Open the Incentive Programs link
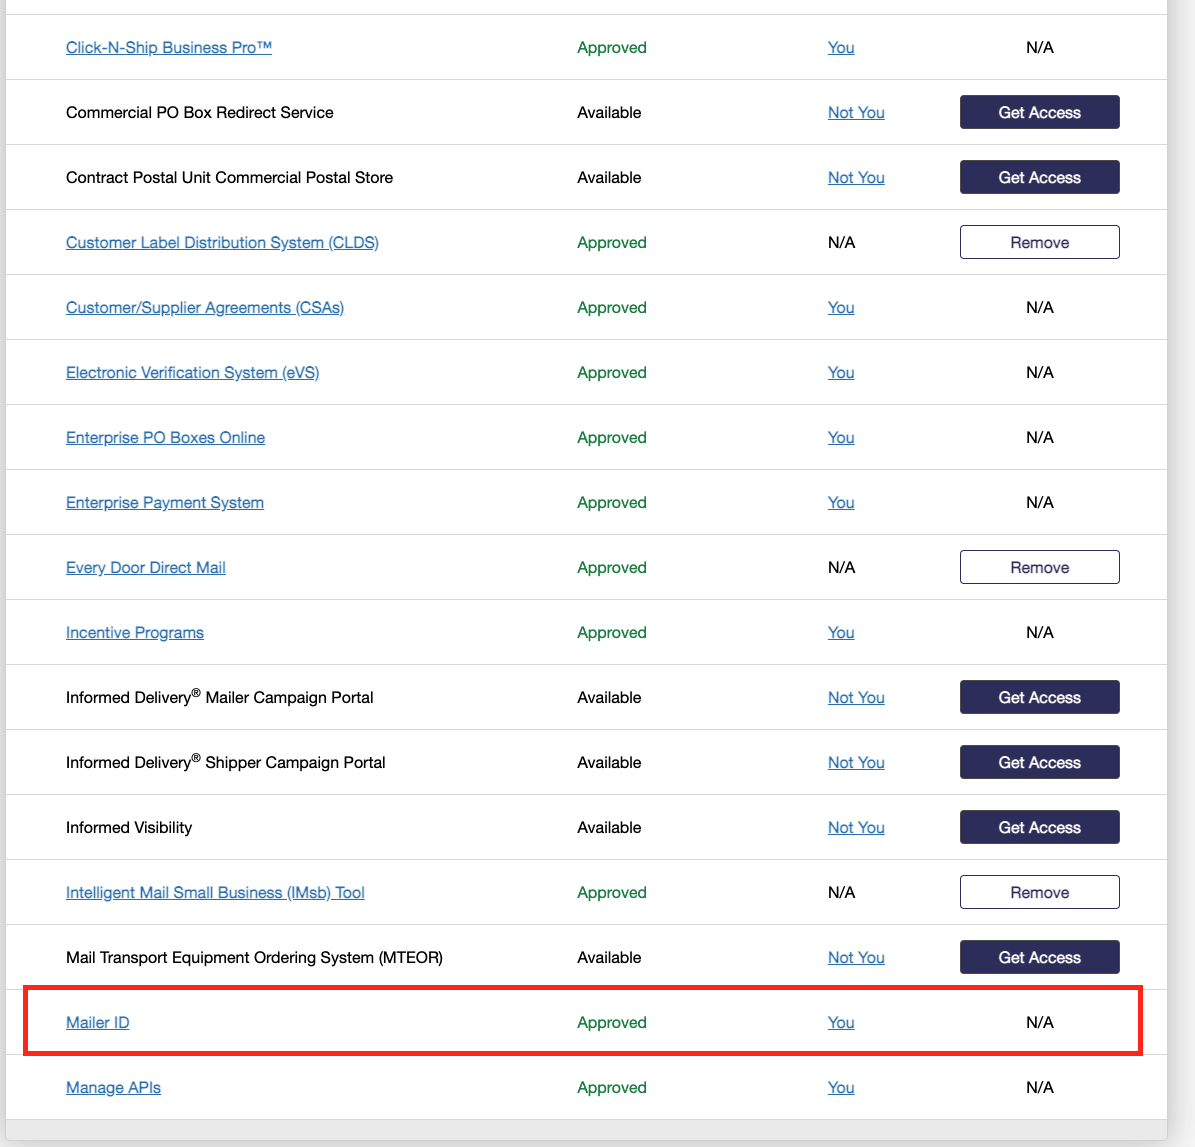1195x1147 pixels. coord(134,632)
